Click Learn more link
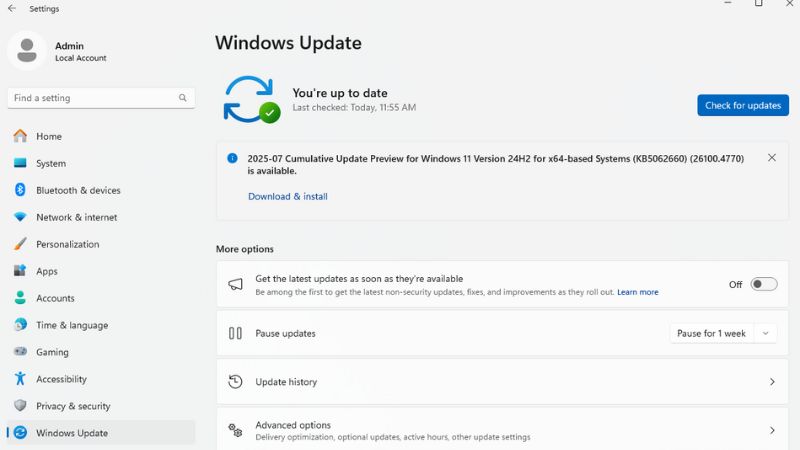Image resolution: width=800 pixels, height=450 pixels. coord(638,292)
